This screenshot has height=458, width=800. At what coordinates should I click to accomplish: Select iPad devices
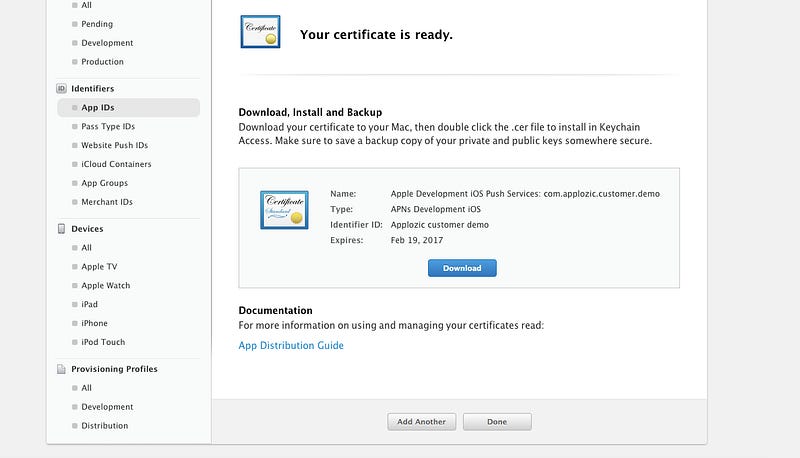[x=89, y=304]
